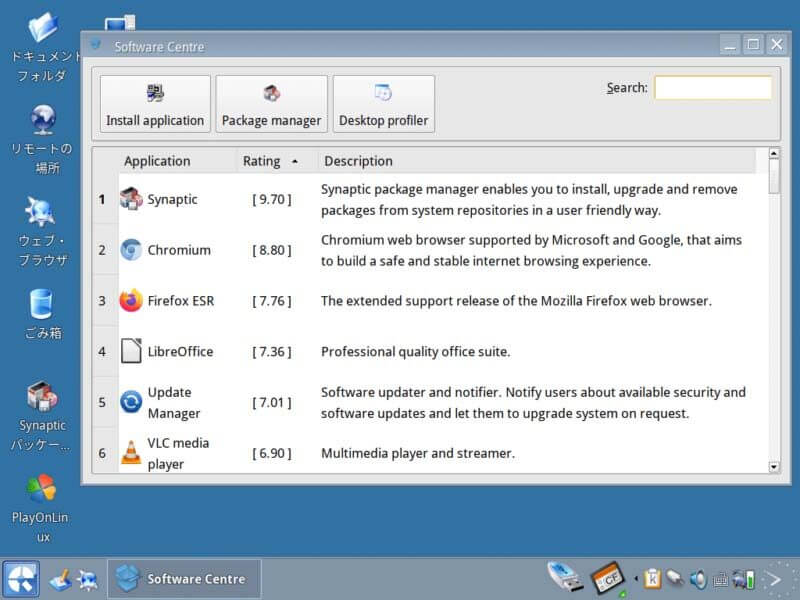800x600 pixels.
Task: Click the keyboard layout tray icon
Action: click(720, 580)
